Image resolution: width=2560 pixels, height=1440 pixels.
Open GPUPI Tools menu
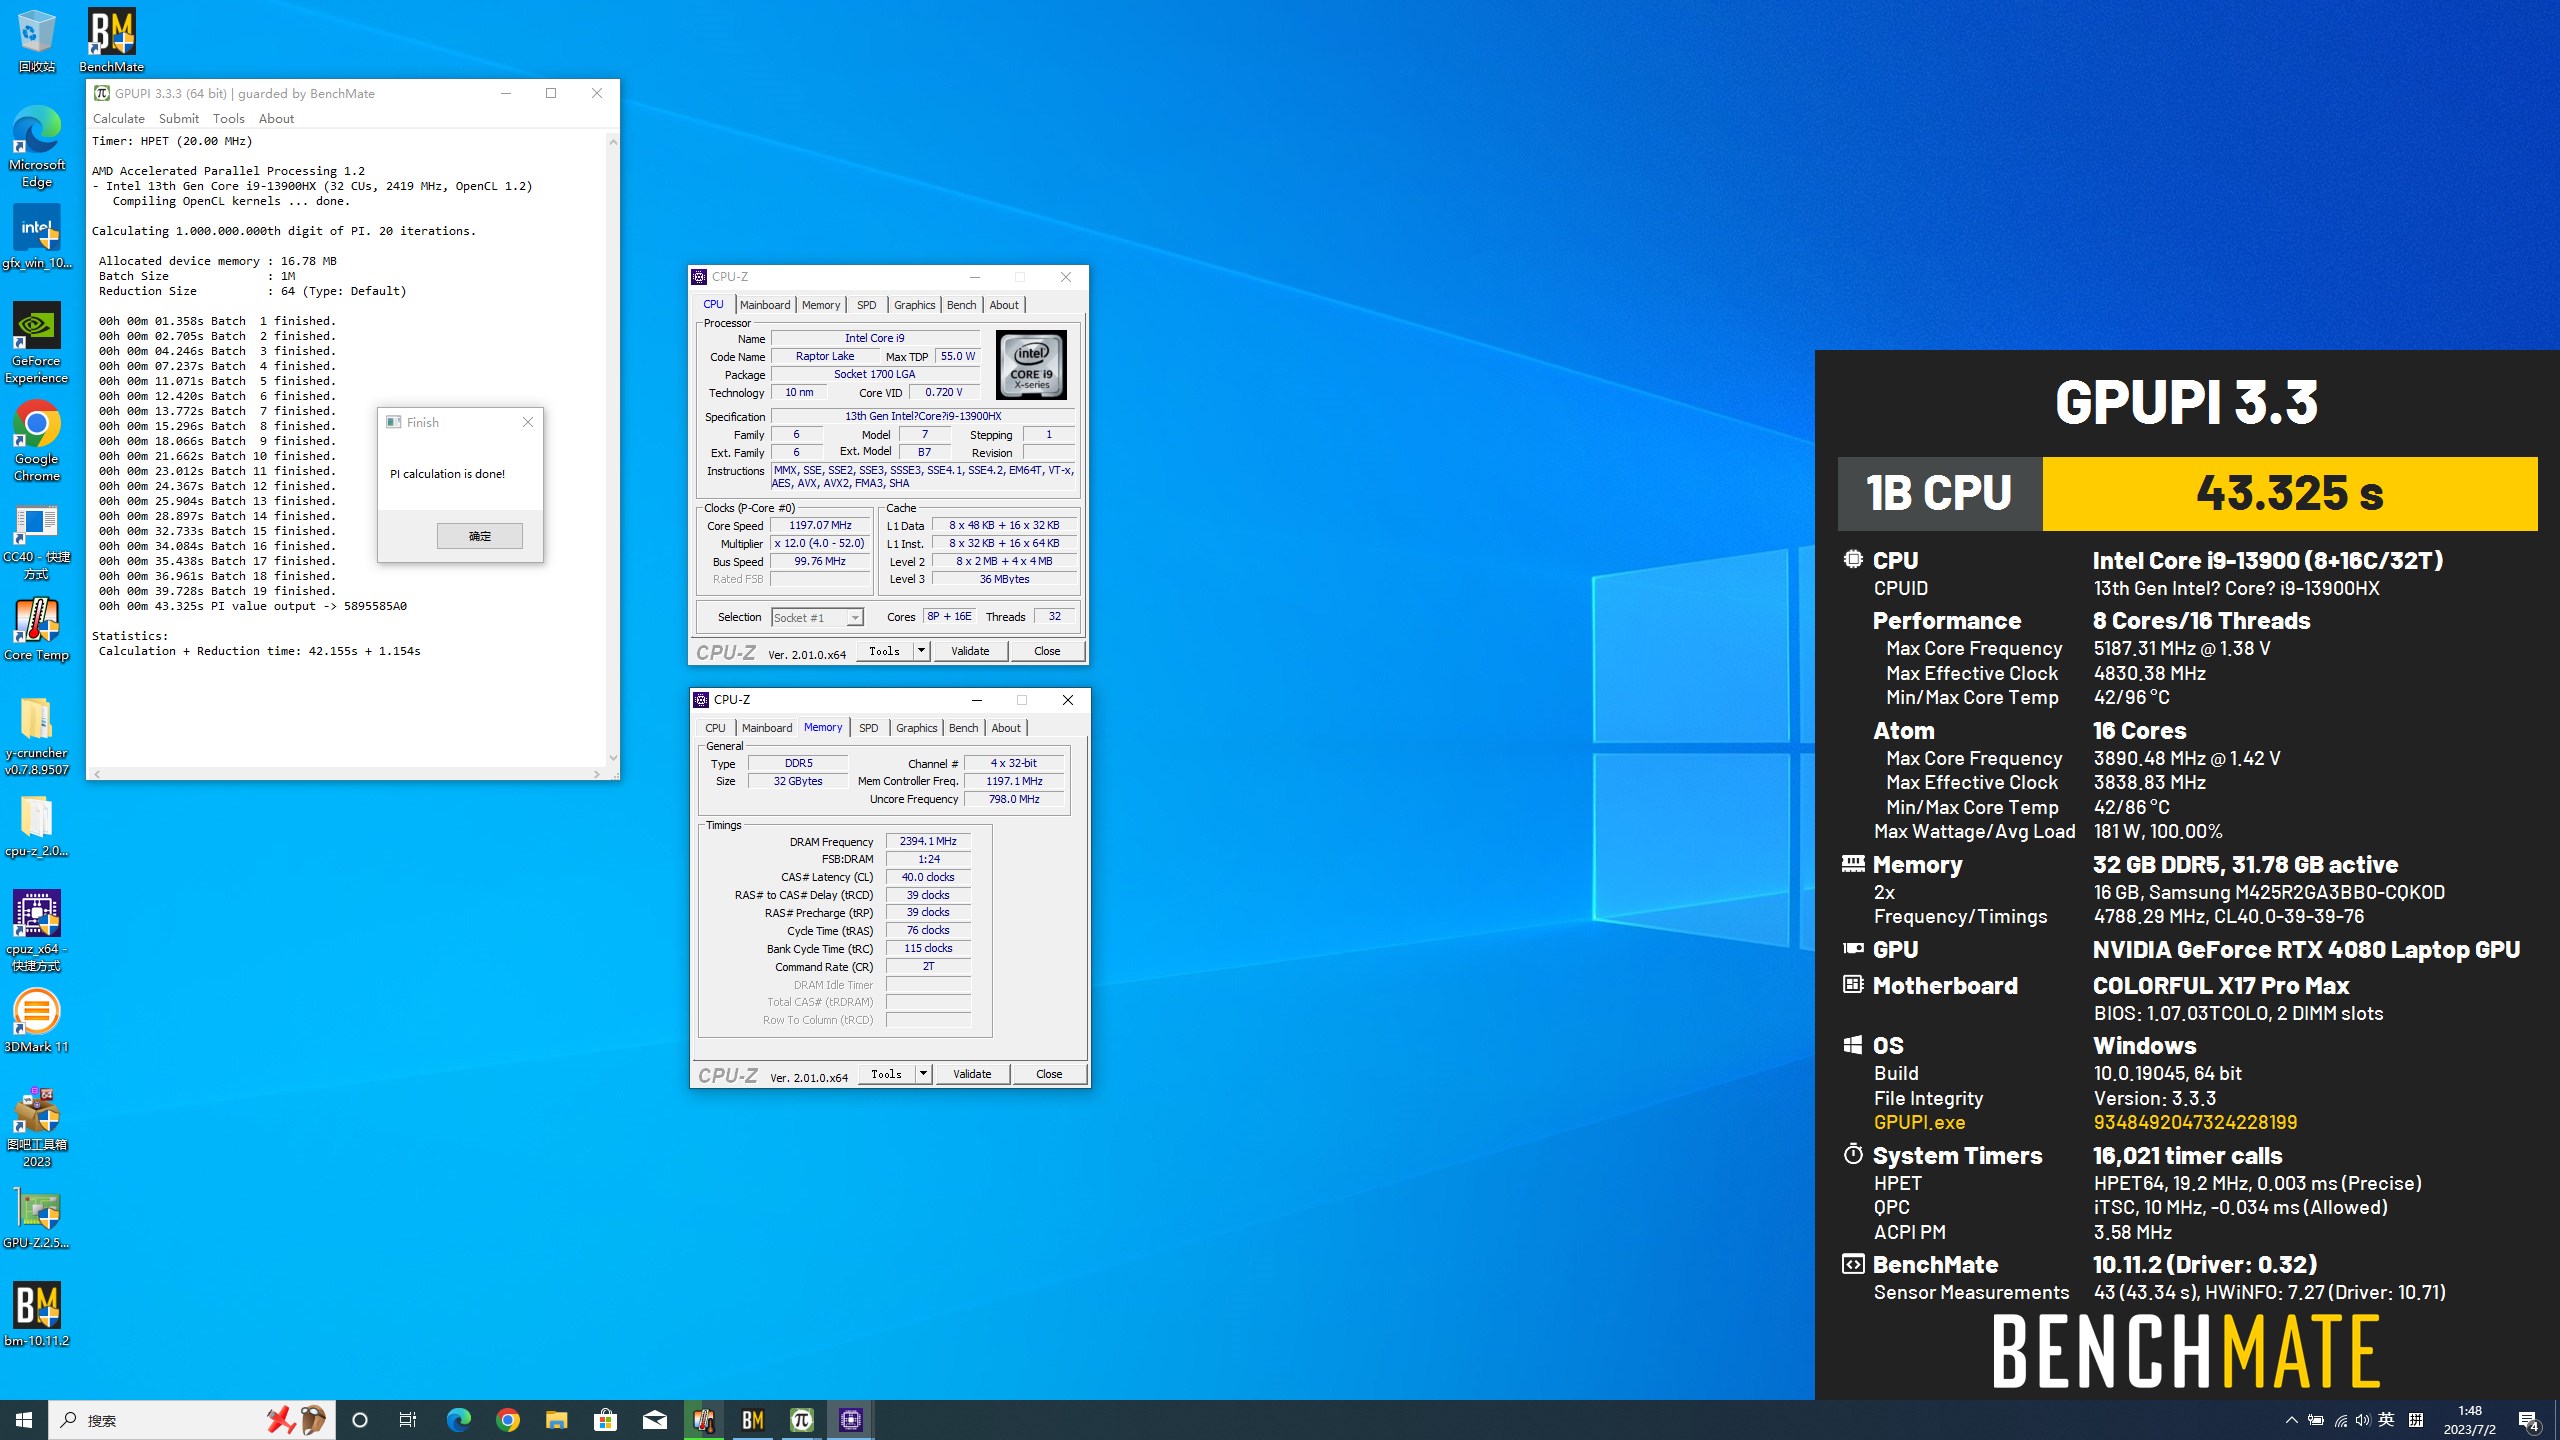229,118
